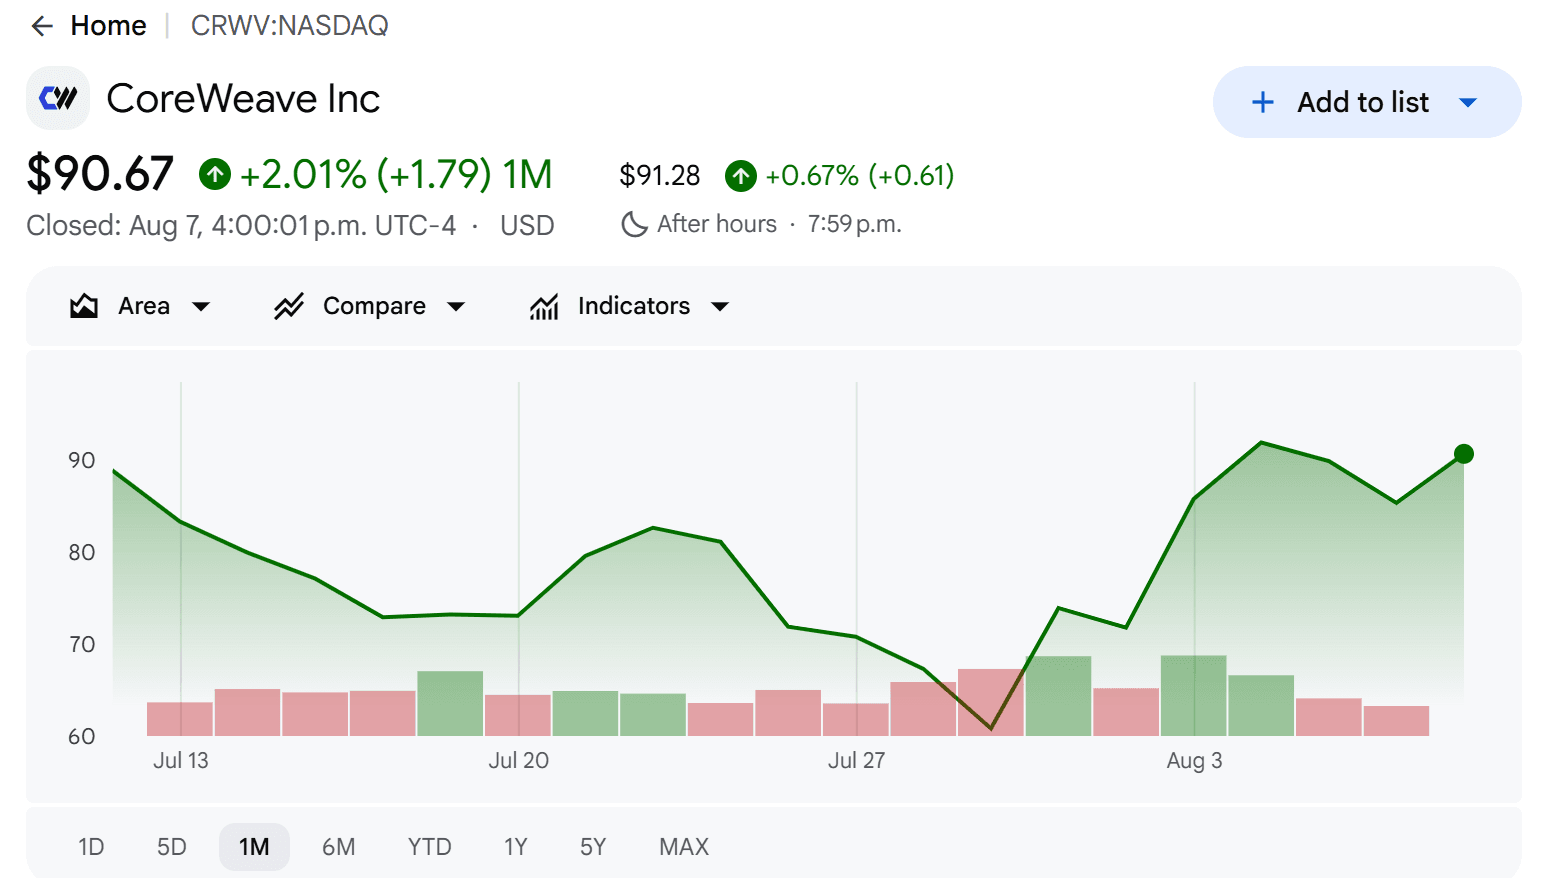Expand the Indicators dropdown caret

pyautogui.click(x=720, y=307)
